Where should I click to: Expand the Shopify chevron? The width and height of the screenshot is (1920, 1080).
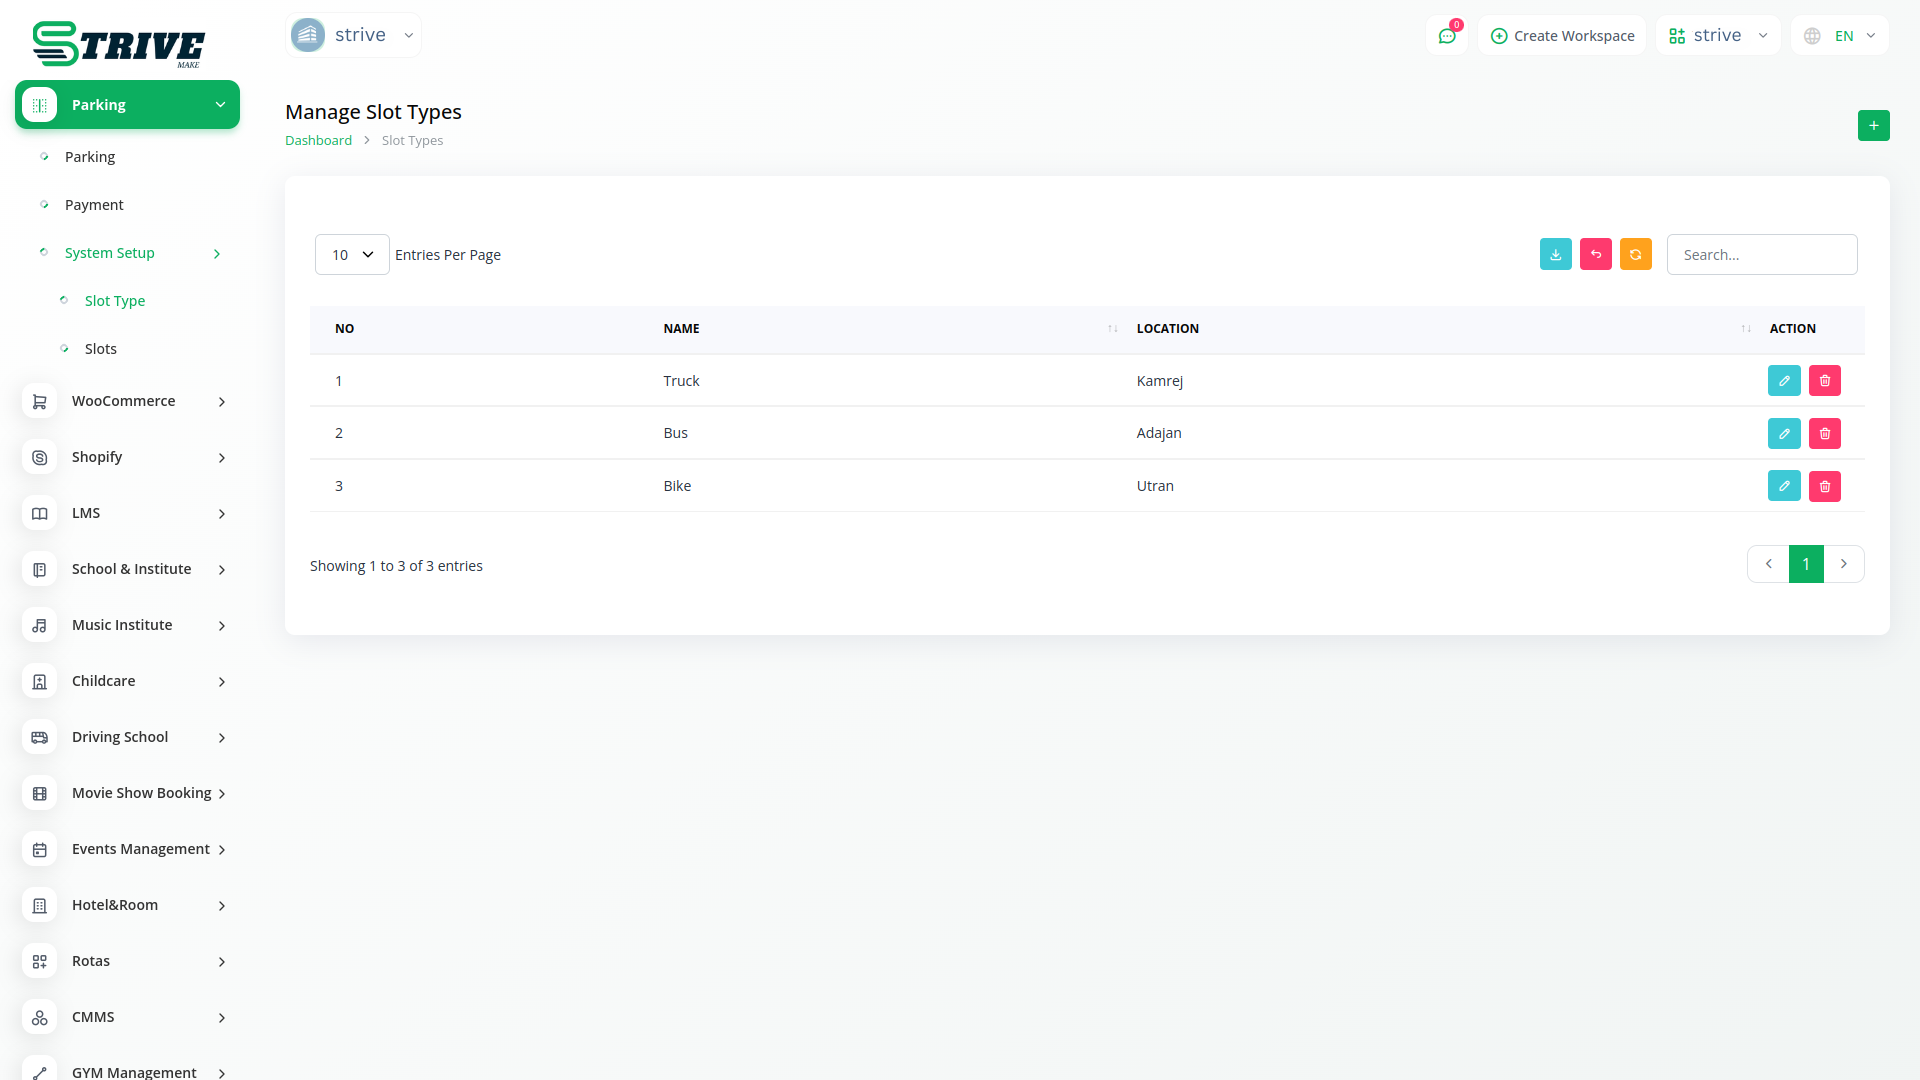pos(222,458)
